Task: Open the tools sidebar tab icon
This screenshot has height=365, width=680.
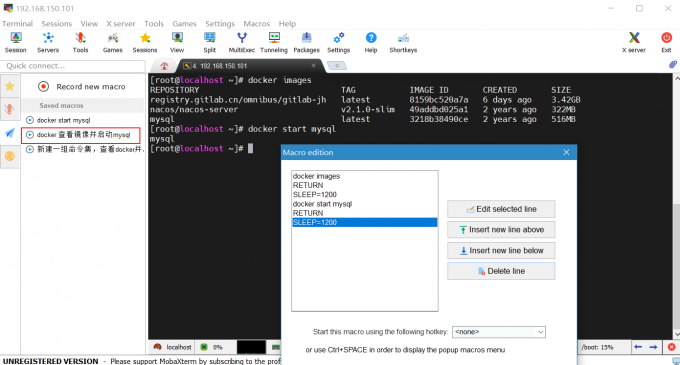Action: click(x=10, y=109)
